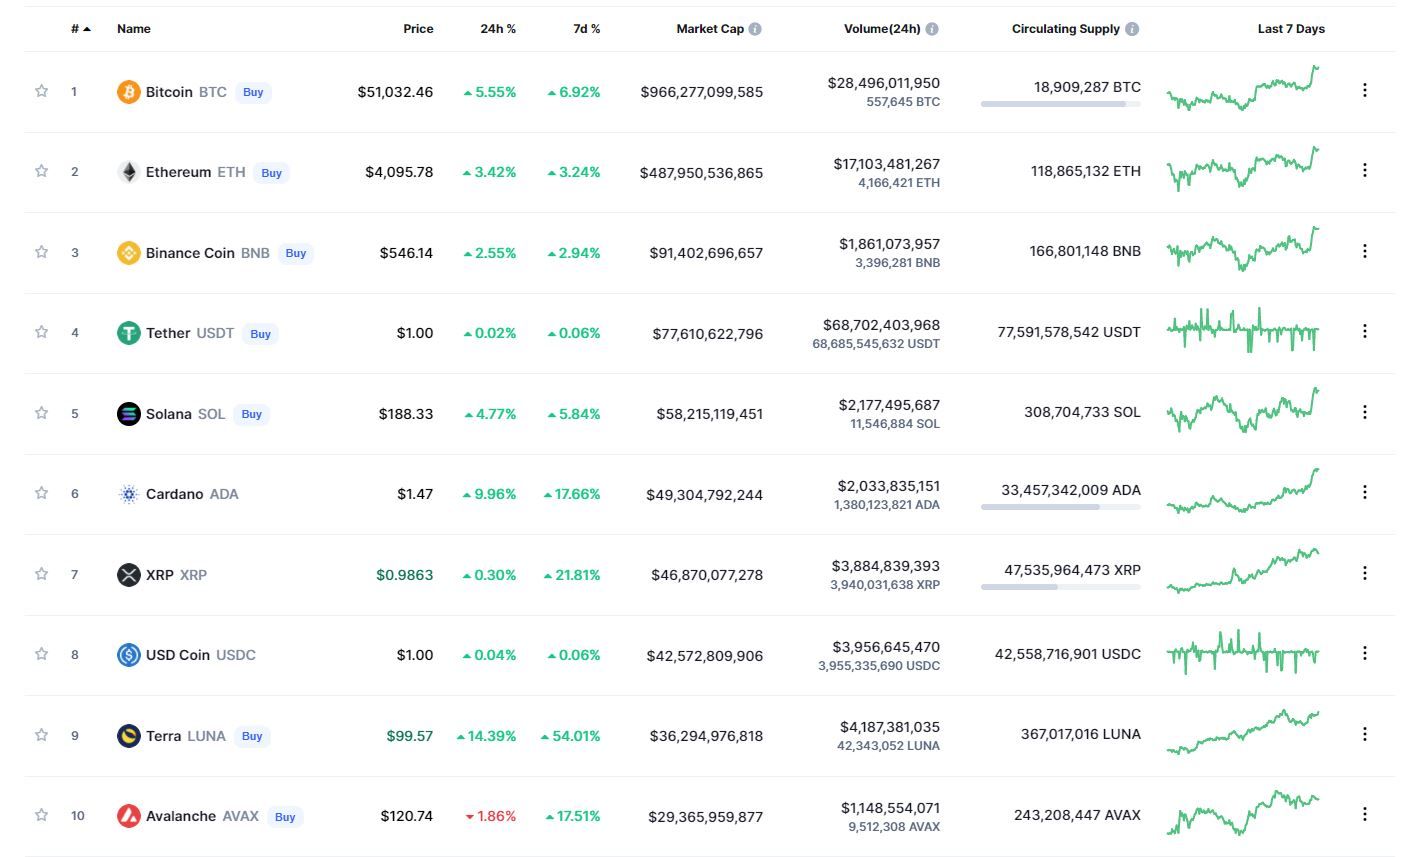Click the Bitcoin coin logo
Screen dimensions: 1409x857
click(128, 92)
